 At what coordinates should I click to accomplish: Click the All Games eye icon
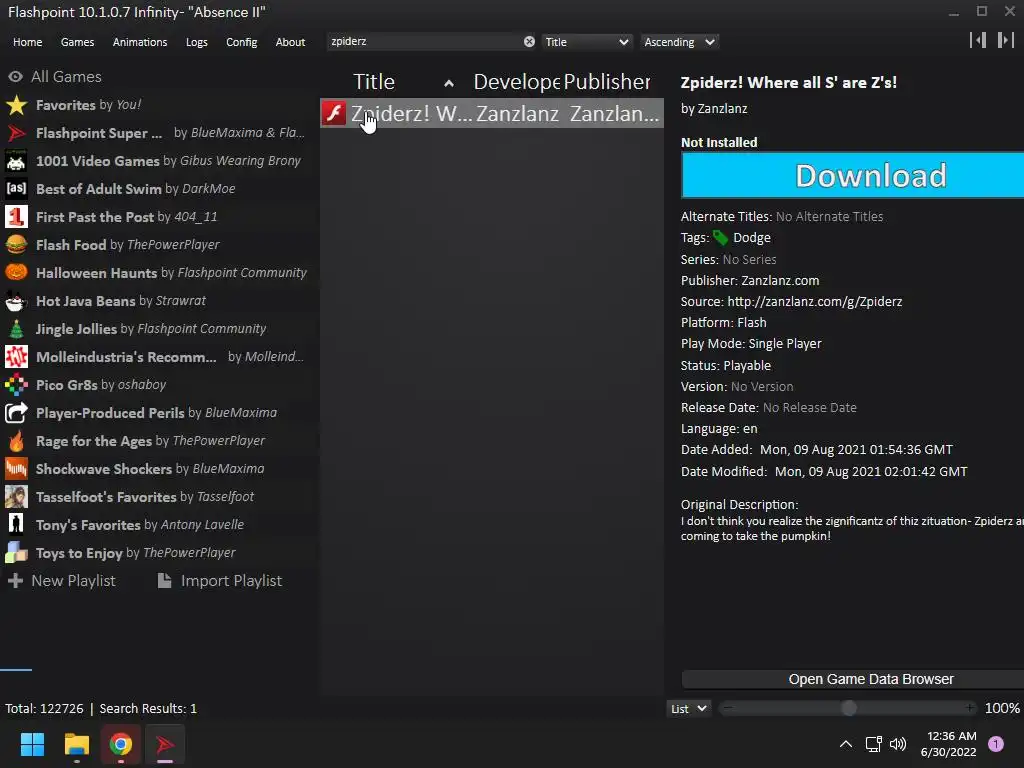16,76
